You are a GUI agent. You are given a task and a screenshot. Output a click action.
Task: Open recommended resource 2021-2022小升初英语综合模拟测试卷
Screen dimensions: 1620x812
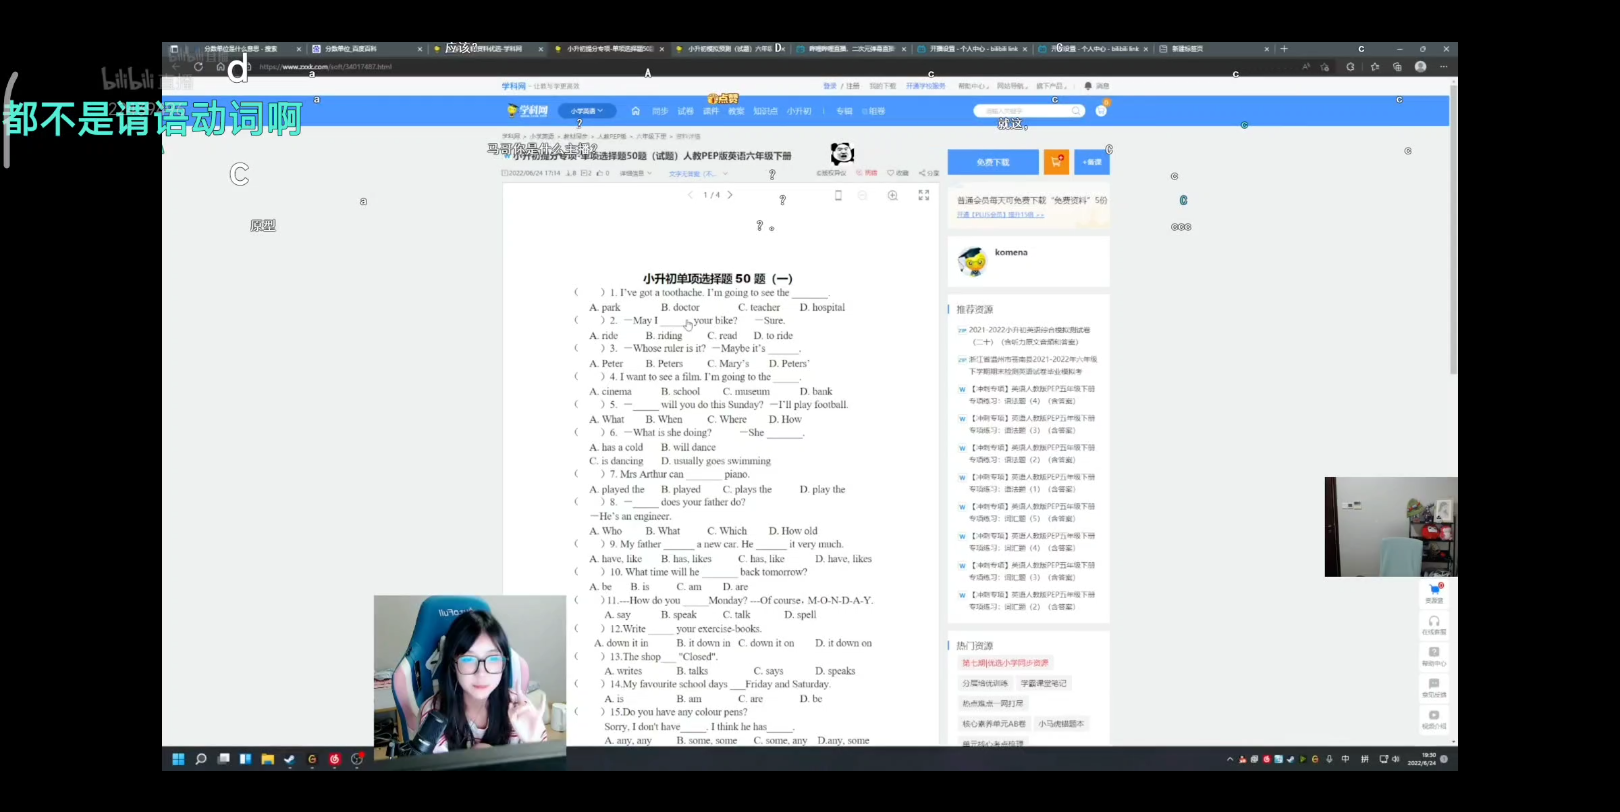[1029, 336]
